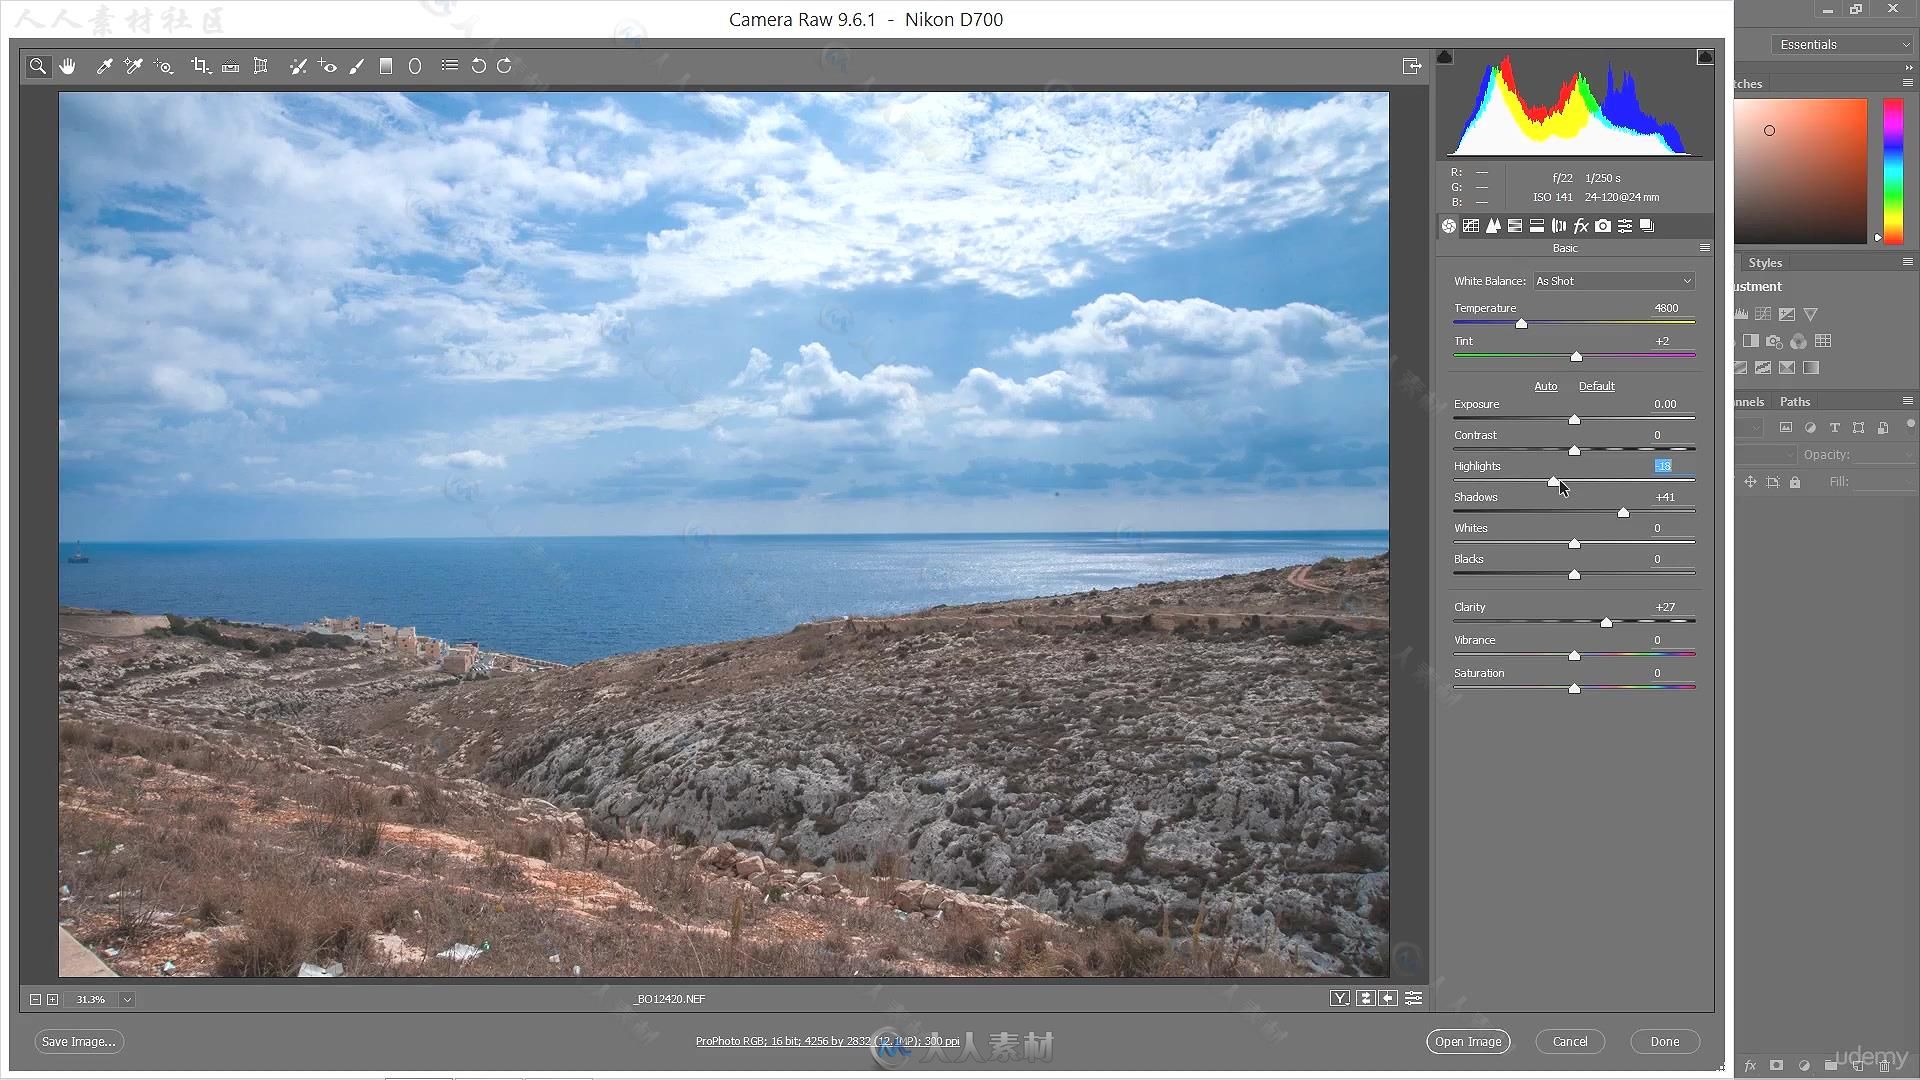1920x1080 pixels.
Task: Select the Straighten tool
Action: (231, 66)
